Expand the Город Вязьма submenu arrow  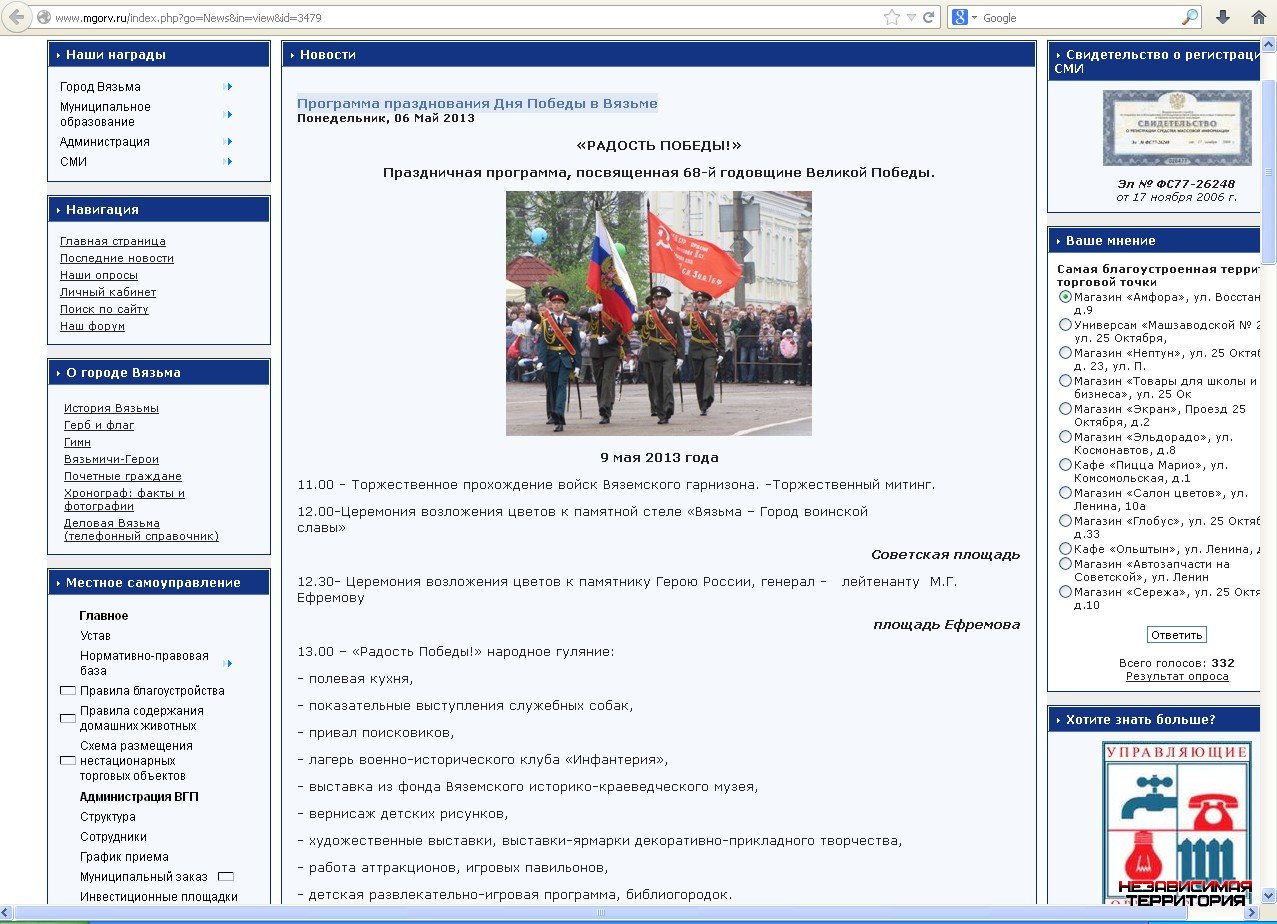(x=228, y=87)
